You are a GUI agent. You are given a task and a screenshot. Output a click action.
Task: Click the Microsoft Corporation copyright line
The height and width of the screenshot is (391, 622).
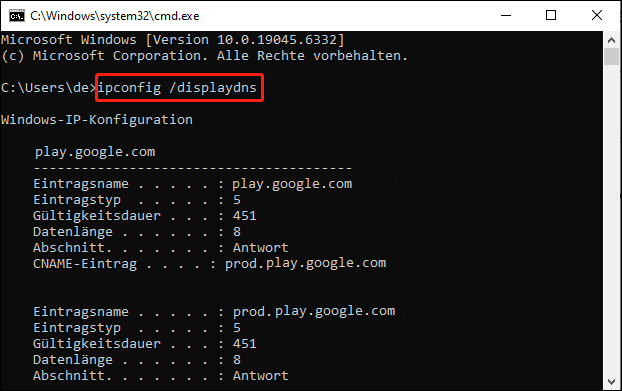204,56
